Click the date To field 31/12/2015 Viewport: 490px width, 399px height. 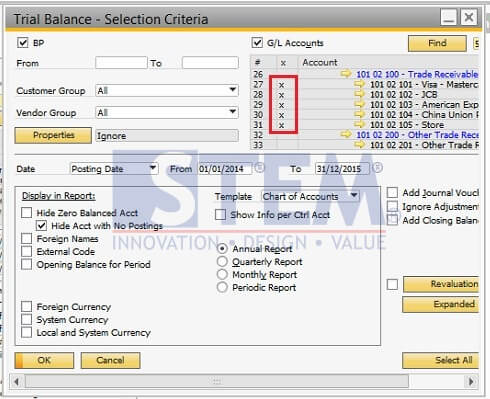[342, 169]
